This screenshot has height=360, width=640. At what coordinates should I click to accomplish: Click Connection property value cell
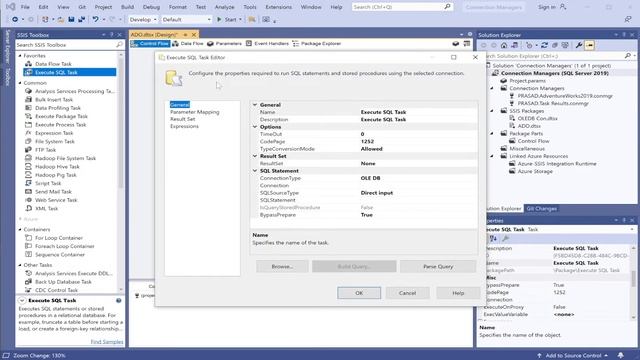pyautogui.click(x=418, y=185)
